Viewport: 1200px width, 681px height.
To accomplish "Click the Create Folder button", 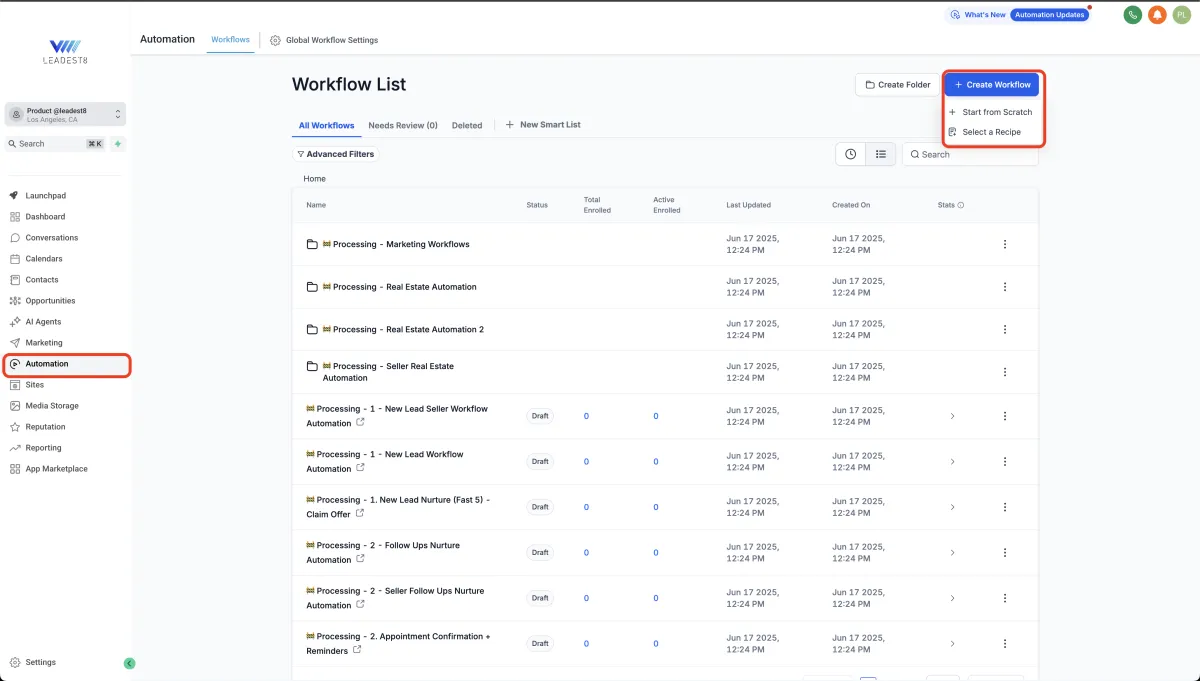I will point(897,85).
